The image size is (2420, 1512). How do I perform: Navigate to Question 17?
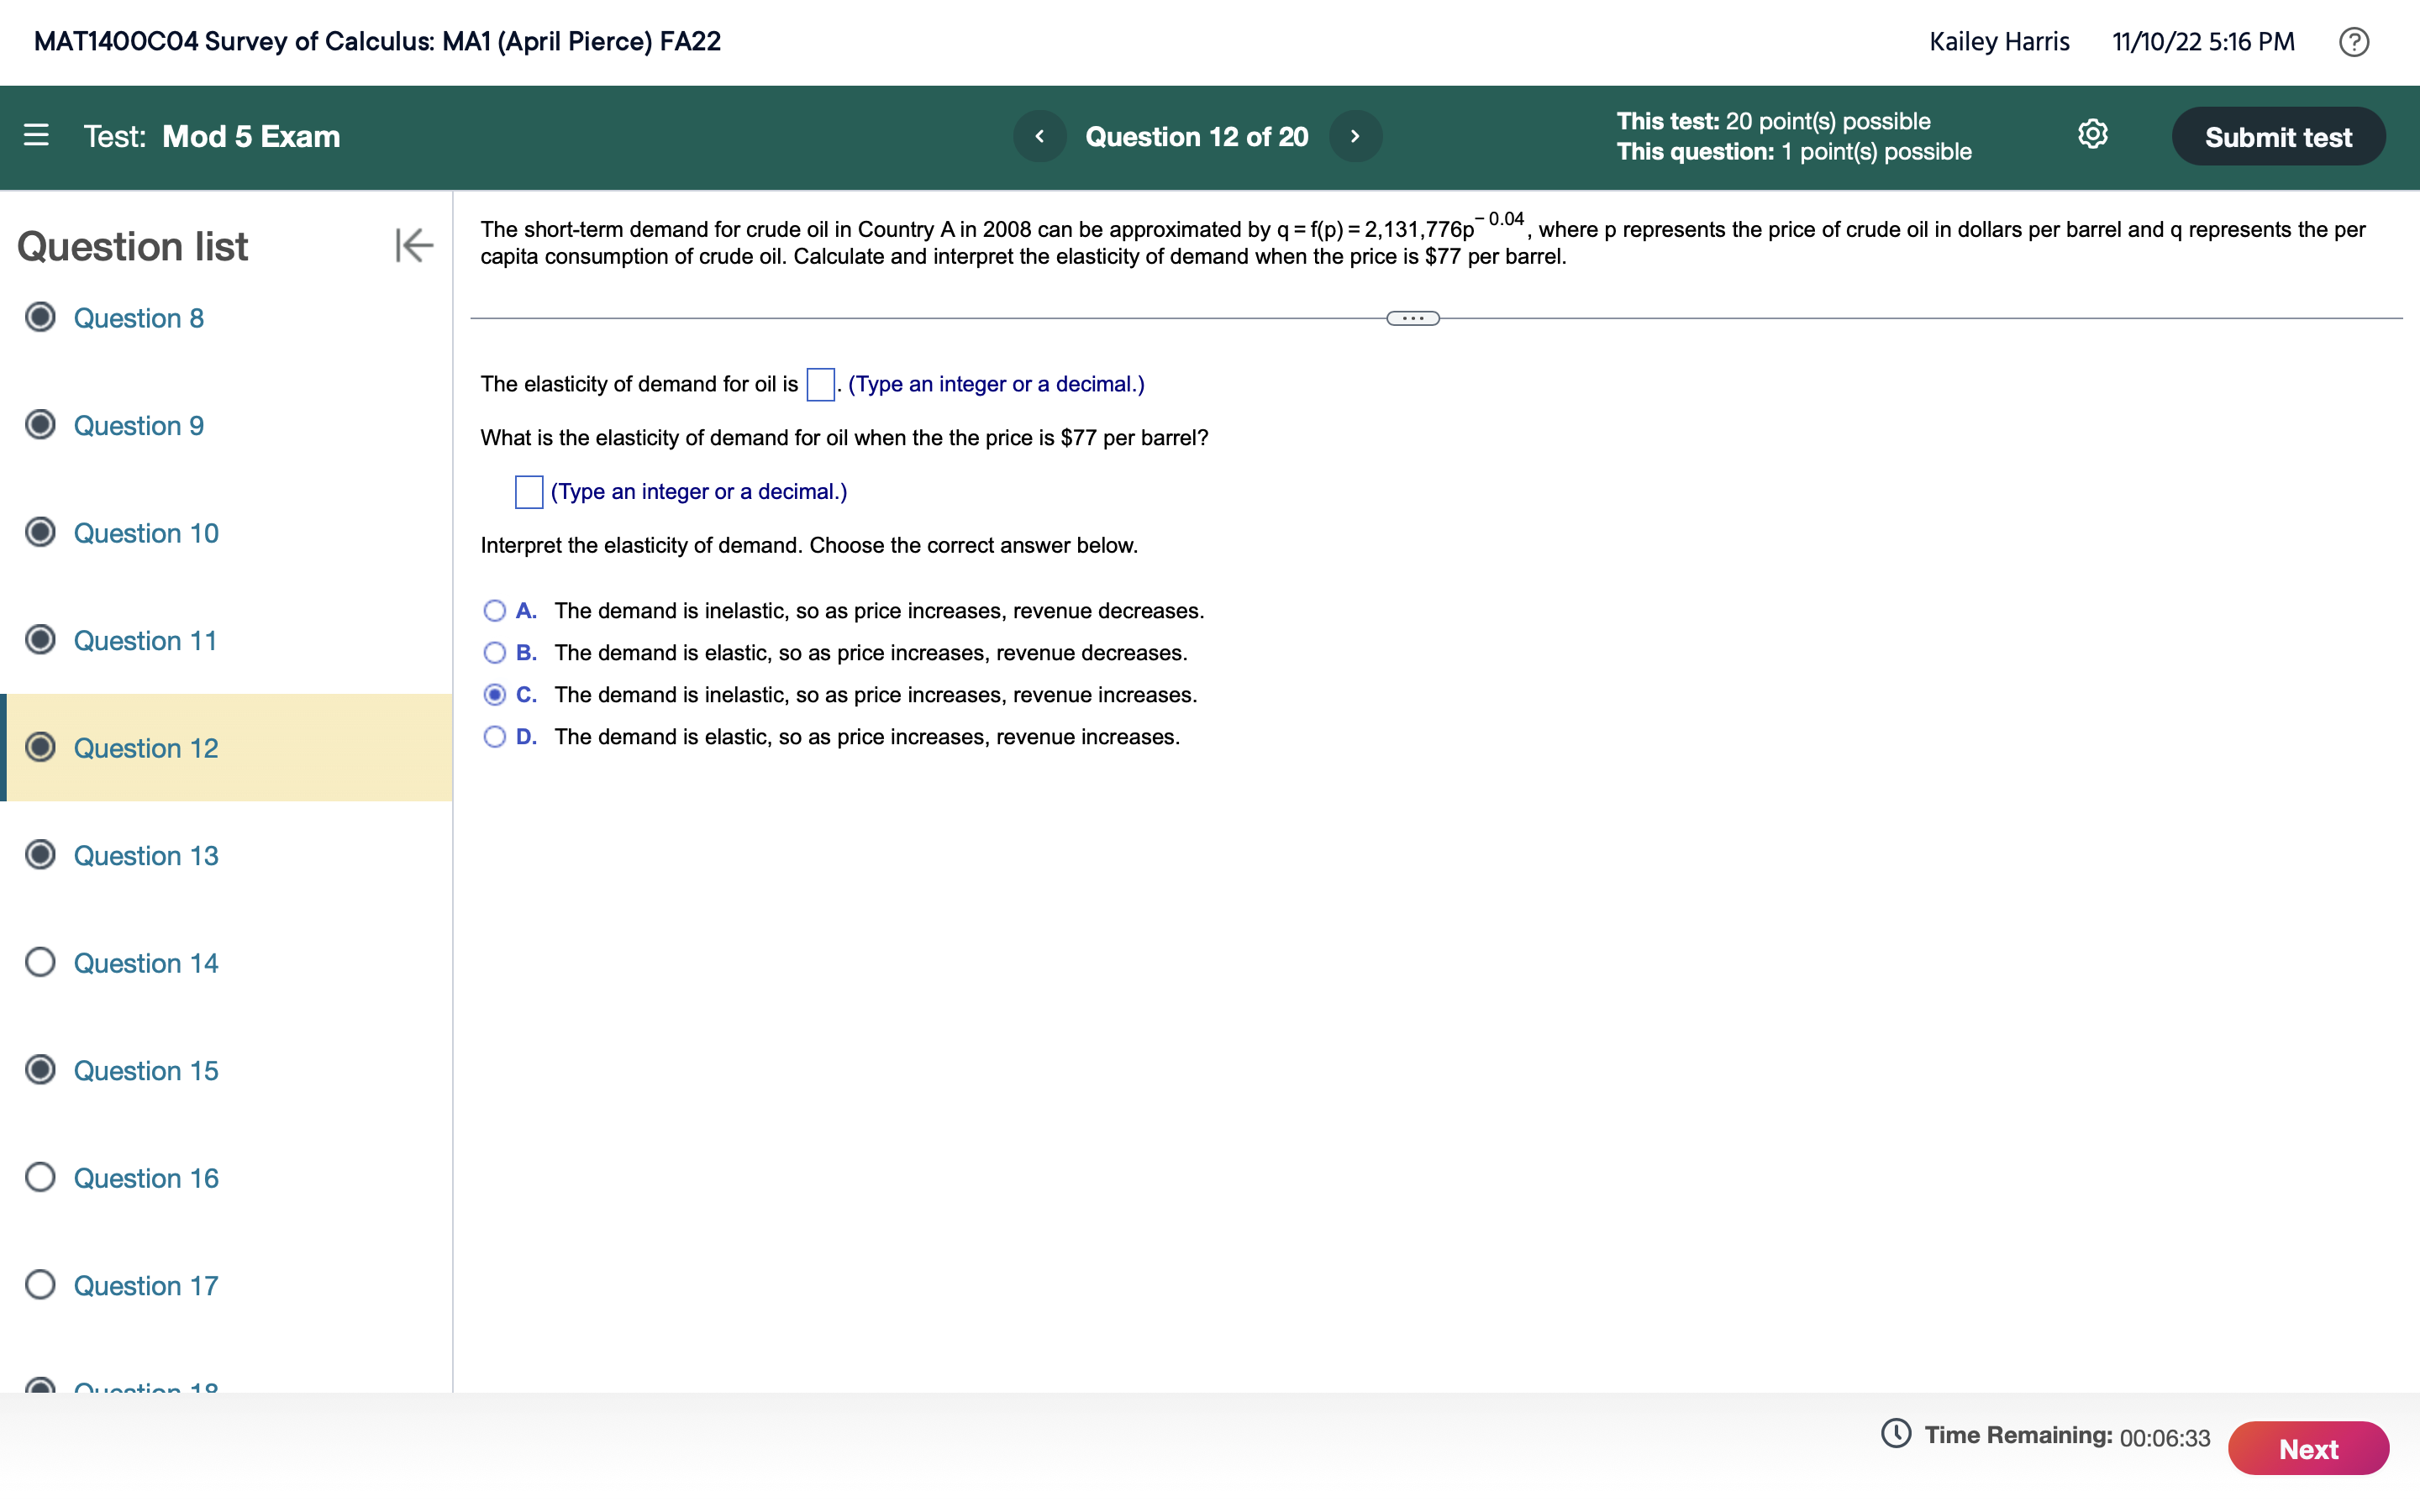point(145,1285)
